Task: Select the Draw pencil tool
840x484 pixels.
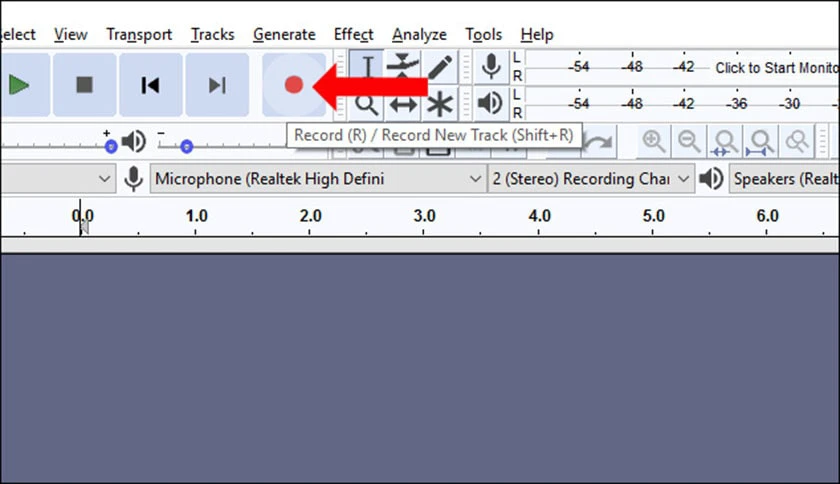Action: [440, 67]
